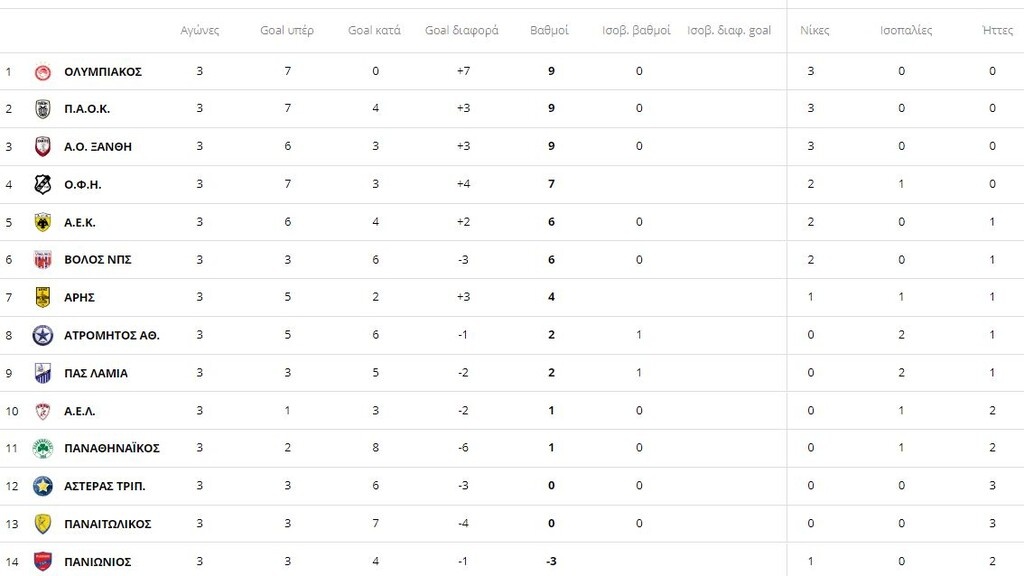The image size is (1024, 576).
Task: Click the P.A.O.K. team crest icon
Action: pyautogui.click(x=42, y=109)
